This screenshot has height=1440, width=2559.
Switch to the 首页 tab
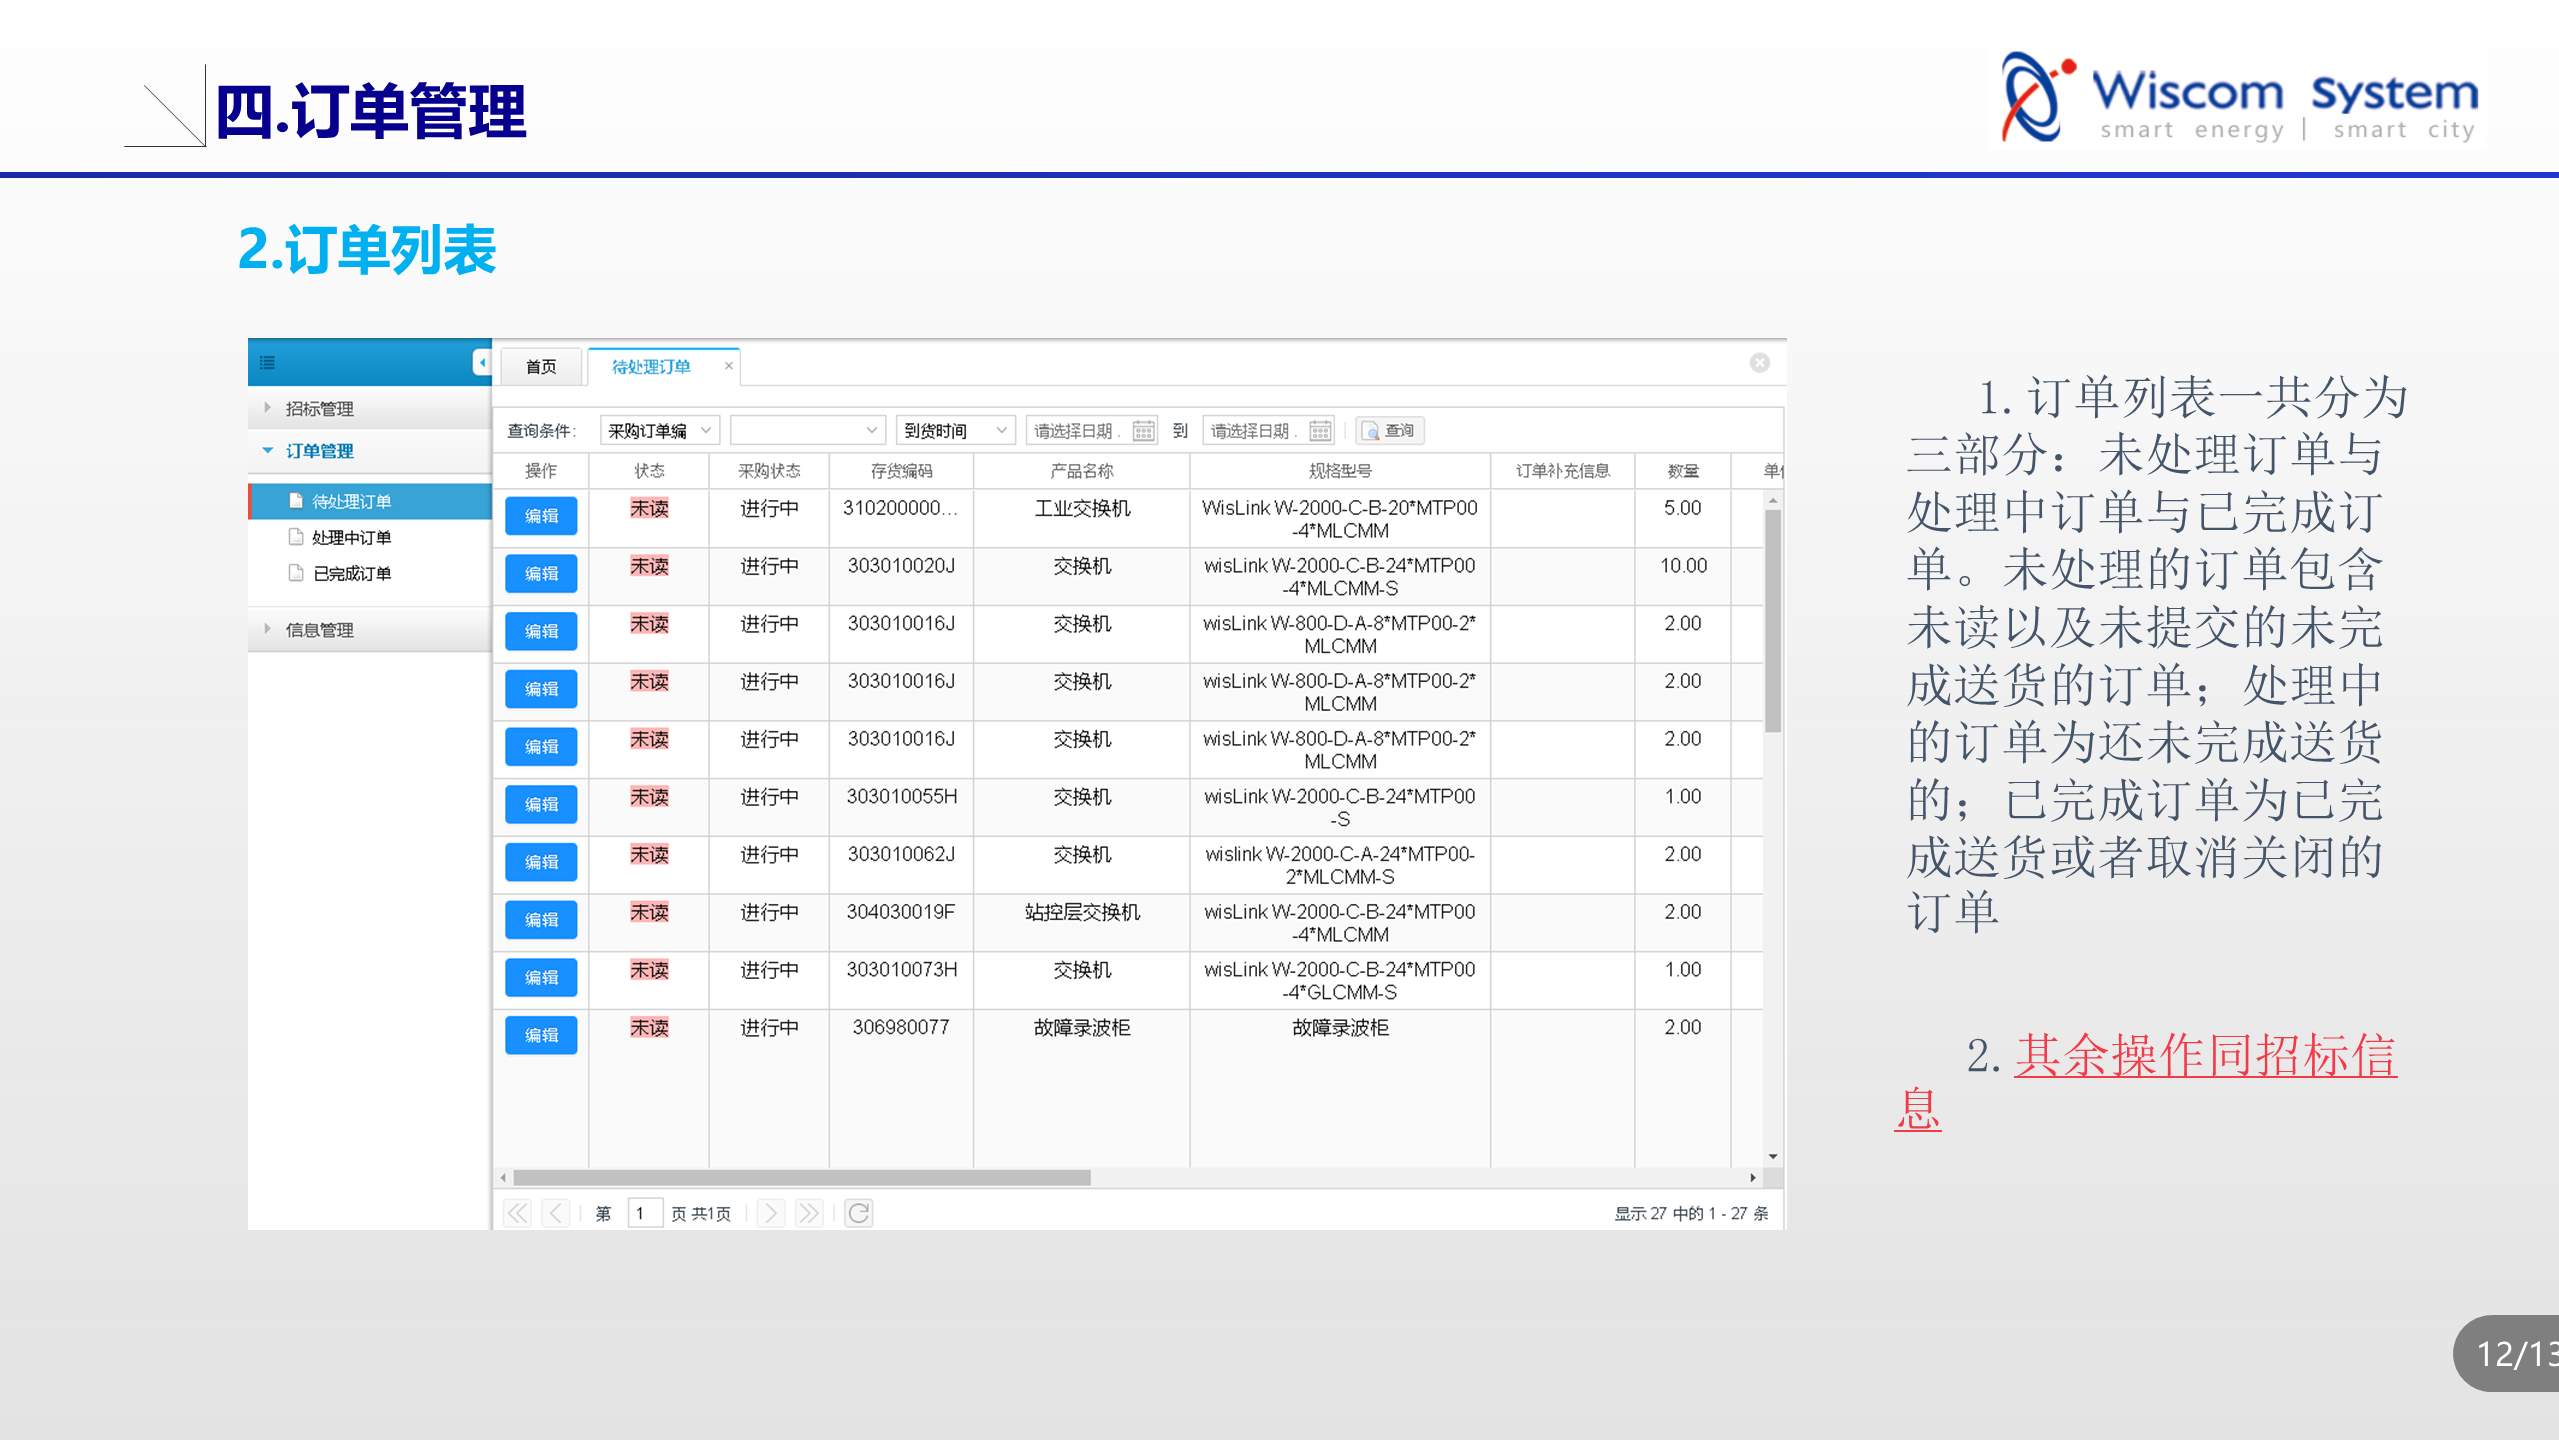point(541,367)
